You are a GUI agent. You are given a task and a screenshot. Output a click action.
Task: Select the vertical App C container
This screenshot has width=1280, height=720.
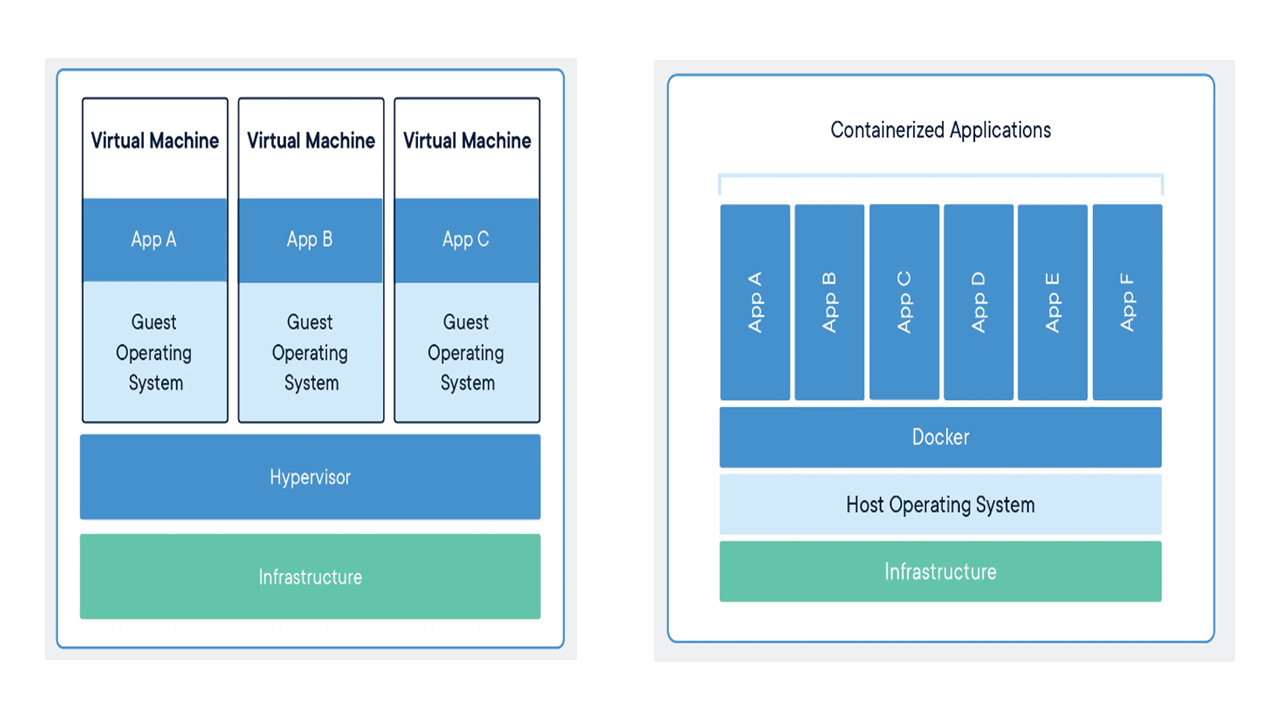[x=904, y=302]
